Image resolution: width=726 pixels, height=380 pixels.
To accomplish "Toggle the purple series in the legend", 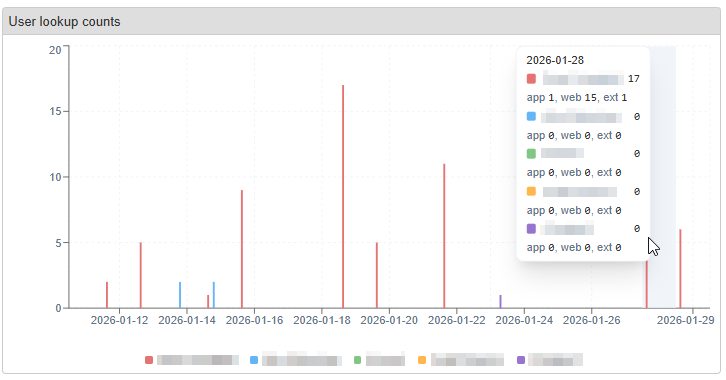I will click(x=550, y=360).
